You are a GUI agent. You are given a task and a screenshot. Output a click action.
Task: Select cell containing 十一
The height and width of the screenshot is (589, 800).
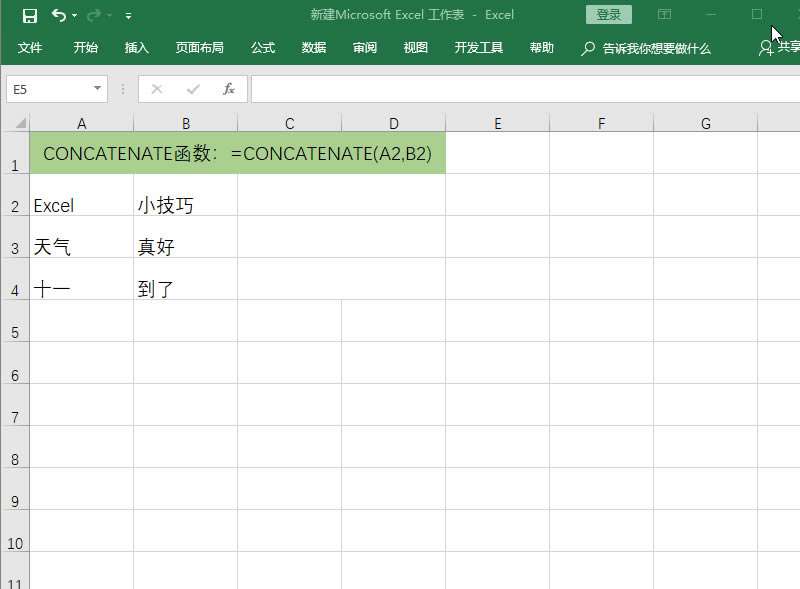pyautogui.click(x=82, y=279)
